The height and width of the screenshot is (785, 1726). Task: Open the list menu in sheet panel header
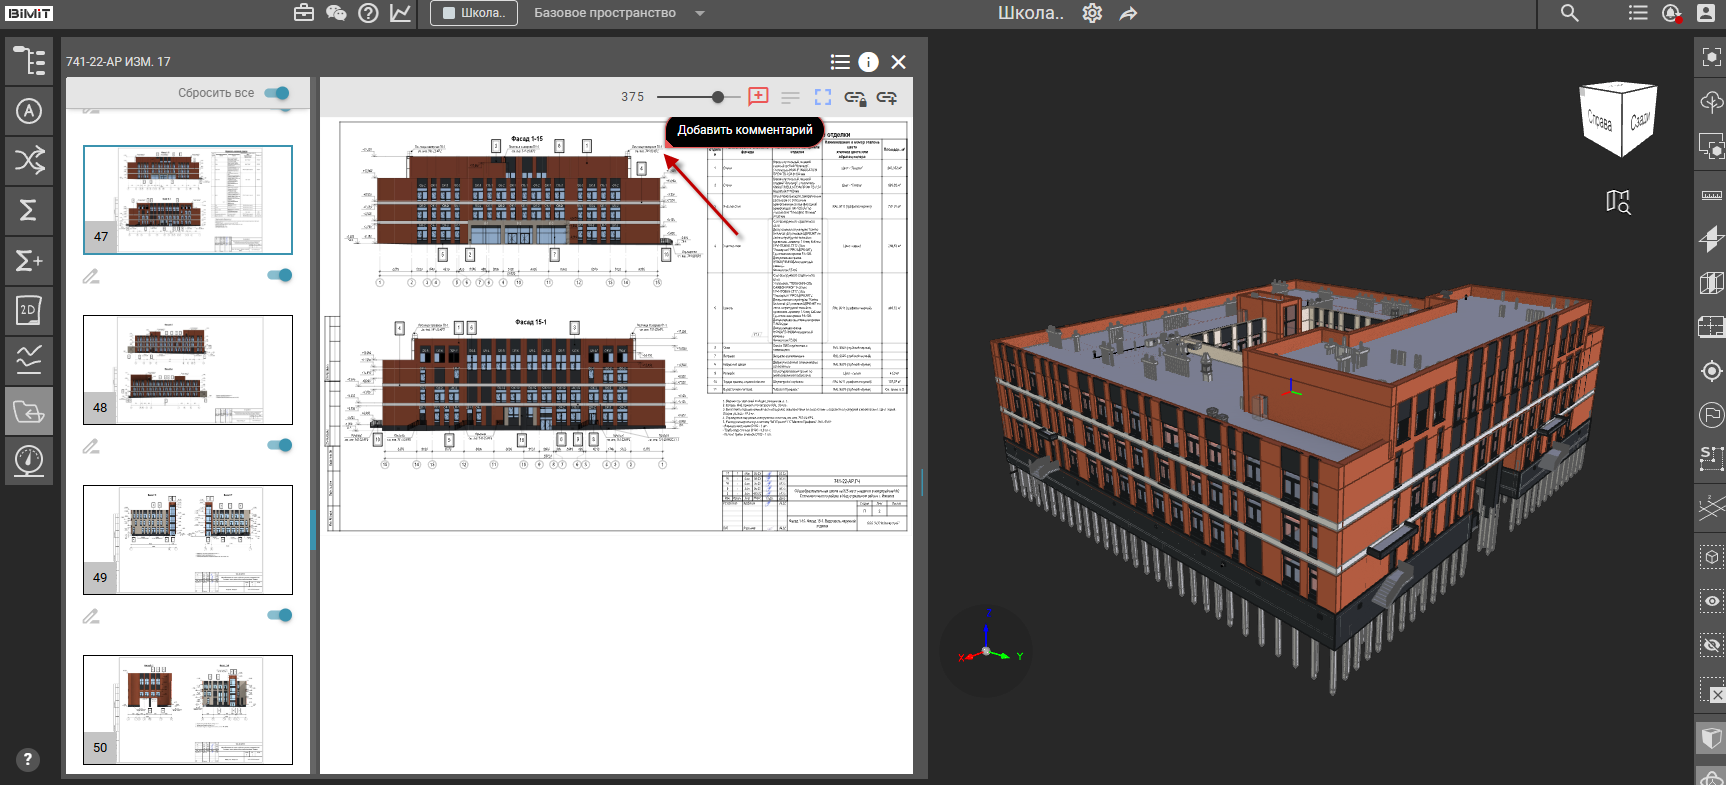pos(840,62)
